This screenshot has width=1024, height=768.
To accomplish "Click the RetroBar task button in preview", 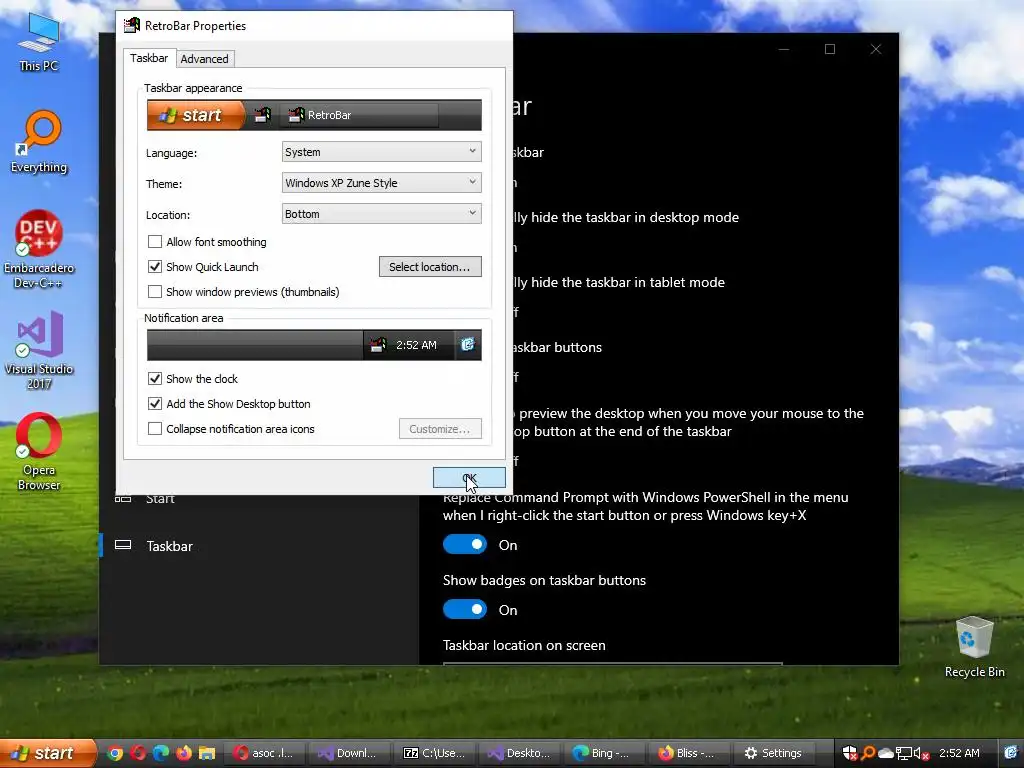I will 360,115.
